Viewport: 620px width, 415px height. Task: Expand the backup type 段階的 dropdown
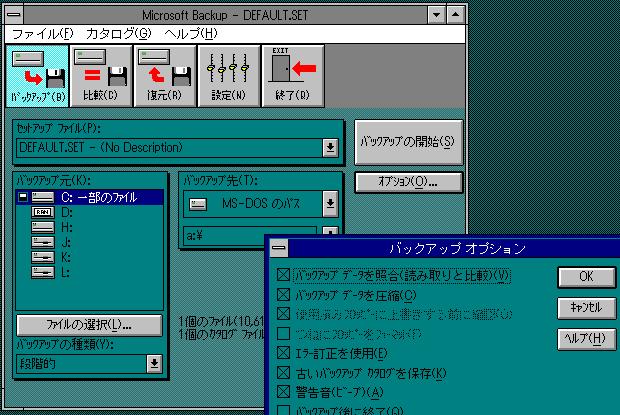(x=154, y=363)
